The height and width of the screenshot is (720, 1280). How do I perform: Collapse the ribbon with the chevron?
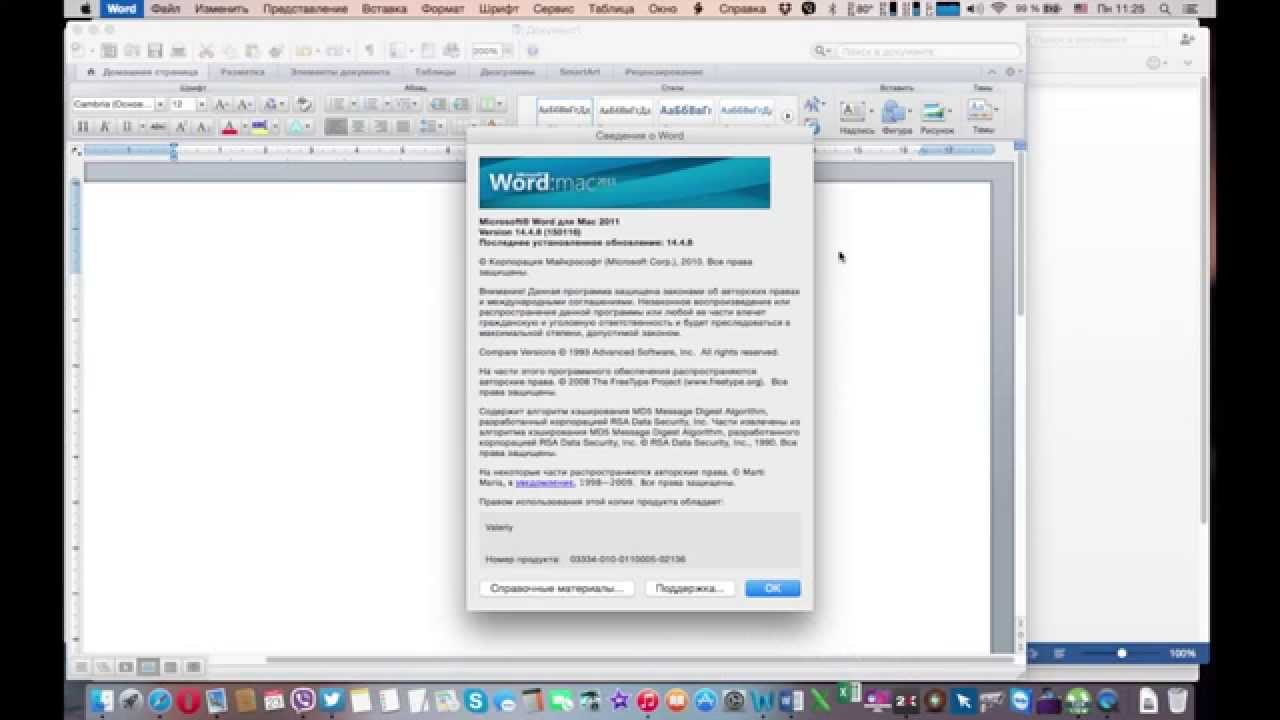[x=992, y=72]
